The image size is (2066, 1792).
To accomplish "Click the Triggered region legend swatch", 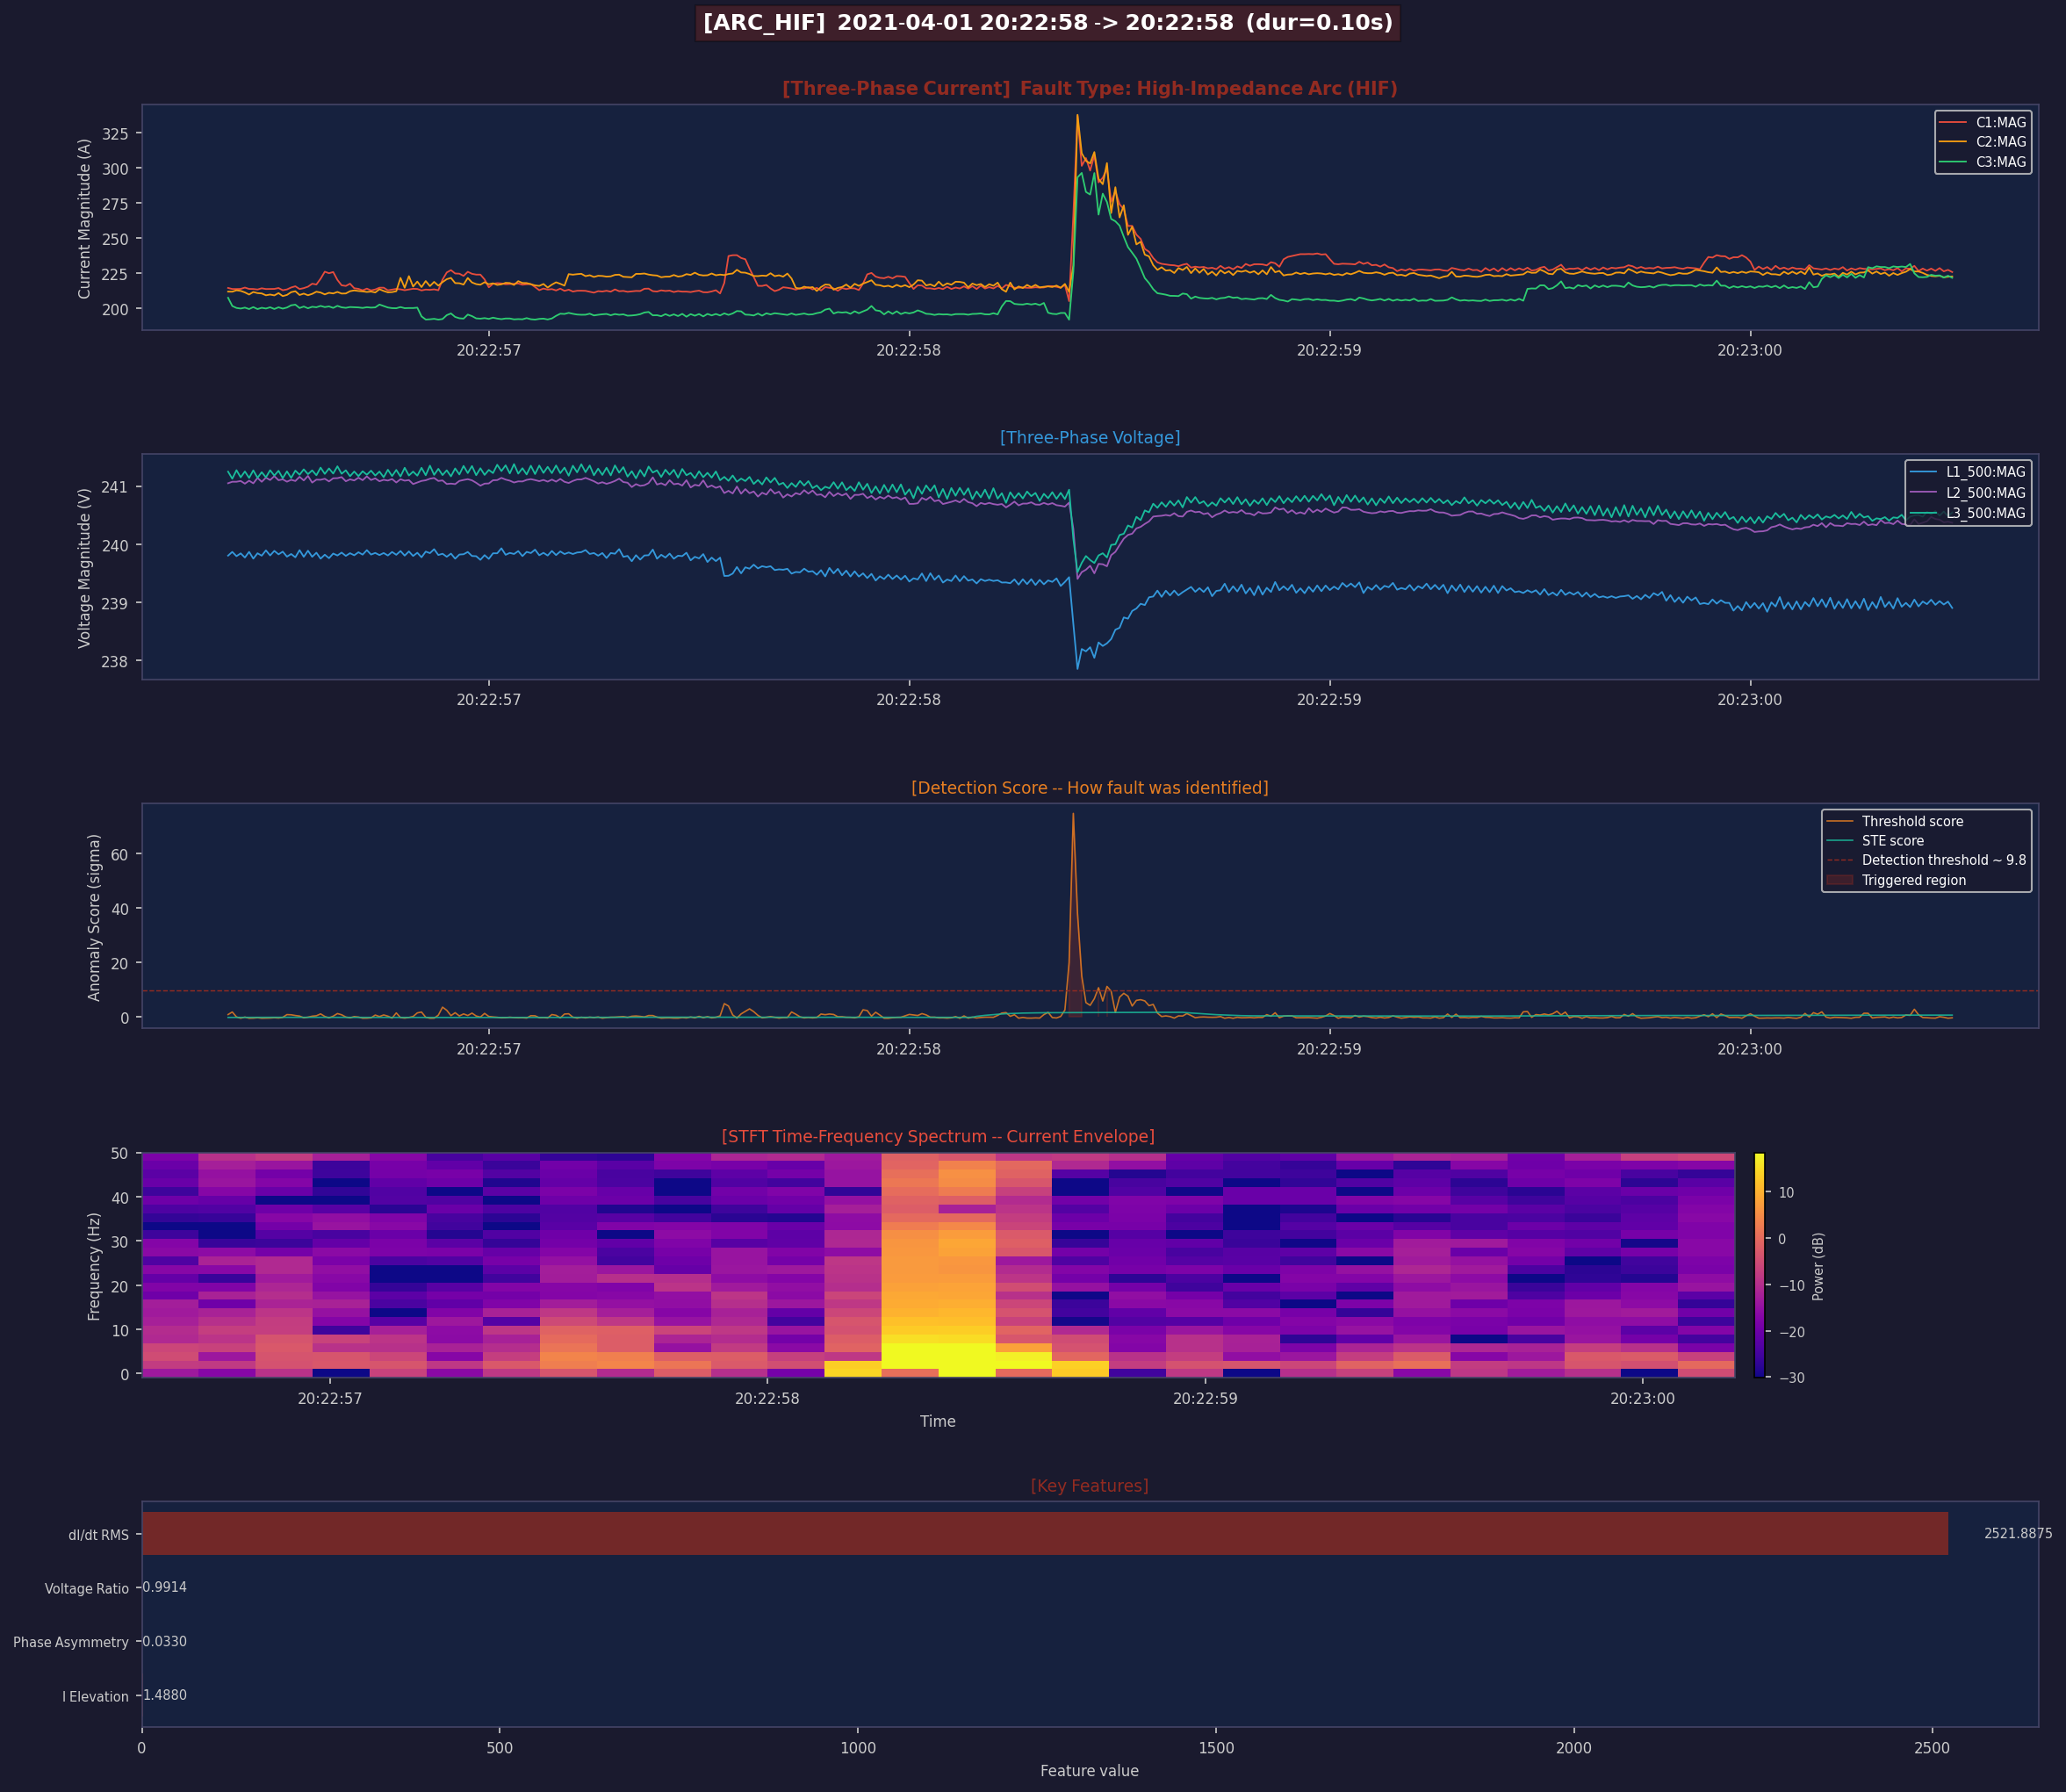I will click(x=1840, y=880).
